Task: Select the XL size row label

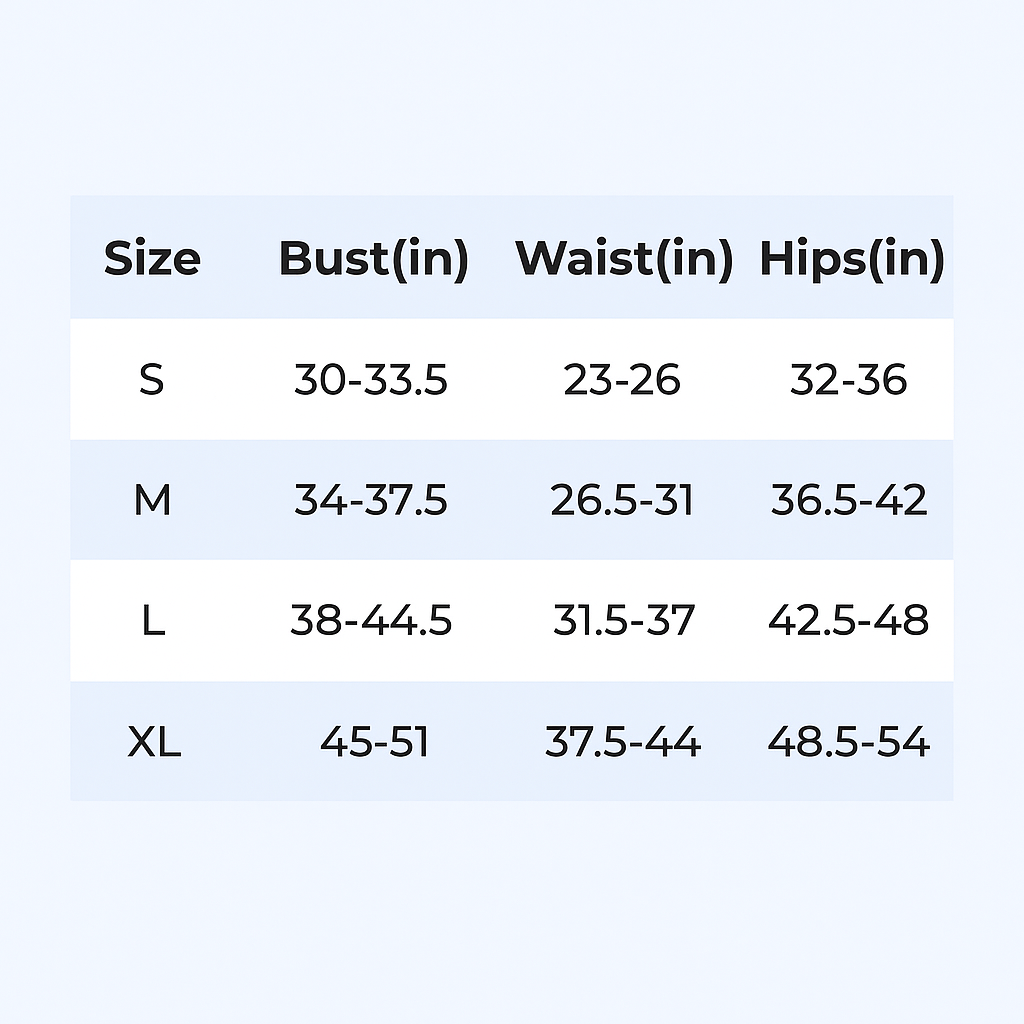Action: (x=154, y=742)
